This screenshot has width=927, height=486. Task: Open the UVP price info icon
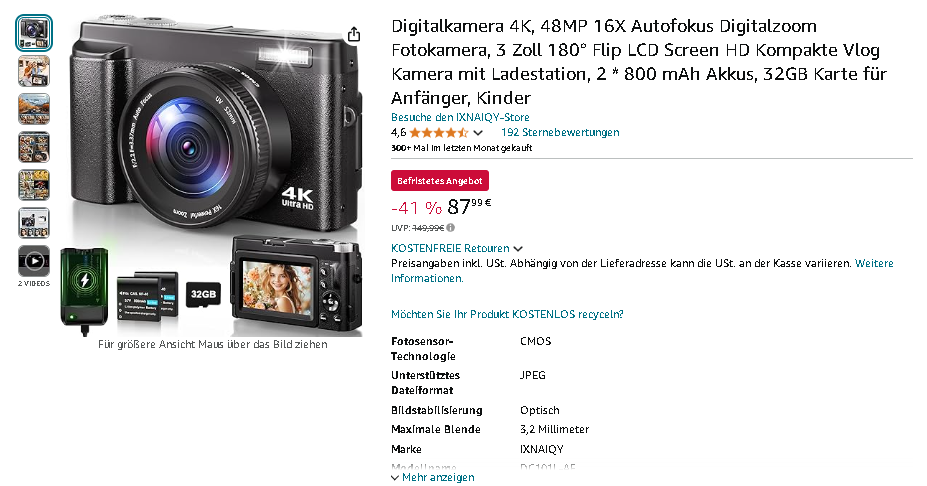point(450,228)
